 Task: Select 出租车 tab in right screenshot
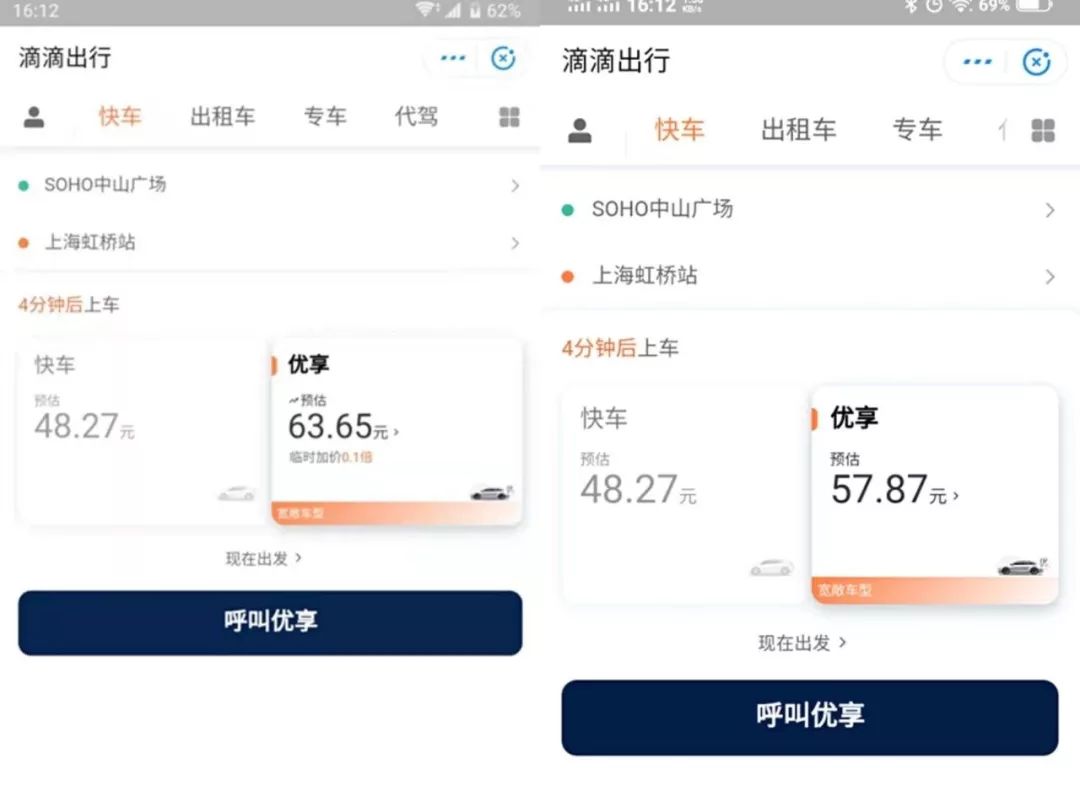[798, 130]
